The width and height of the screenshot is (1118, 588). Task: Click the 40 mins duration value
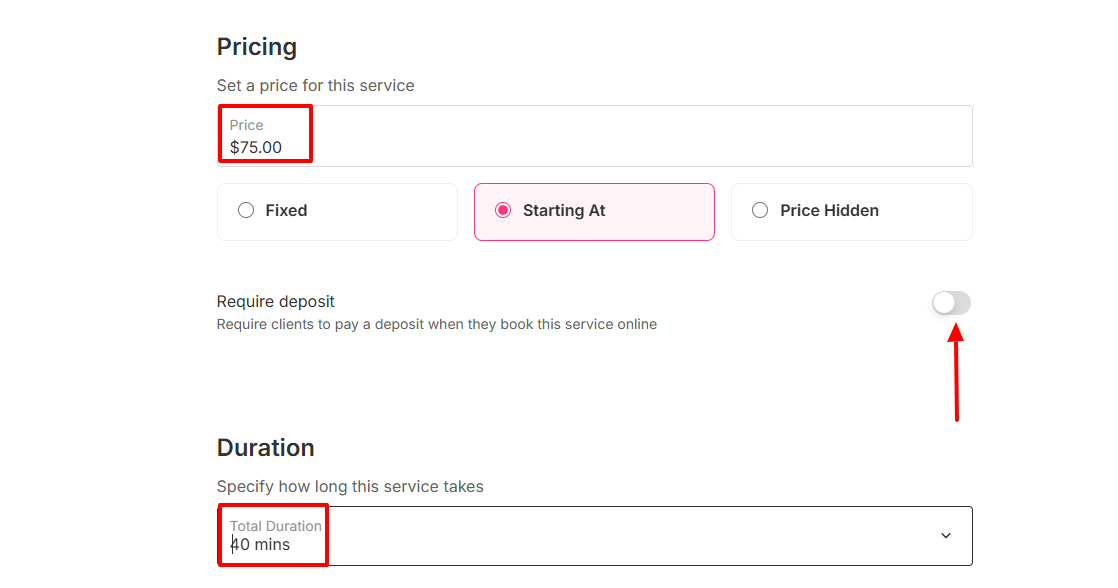(260, 545)
